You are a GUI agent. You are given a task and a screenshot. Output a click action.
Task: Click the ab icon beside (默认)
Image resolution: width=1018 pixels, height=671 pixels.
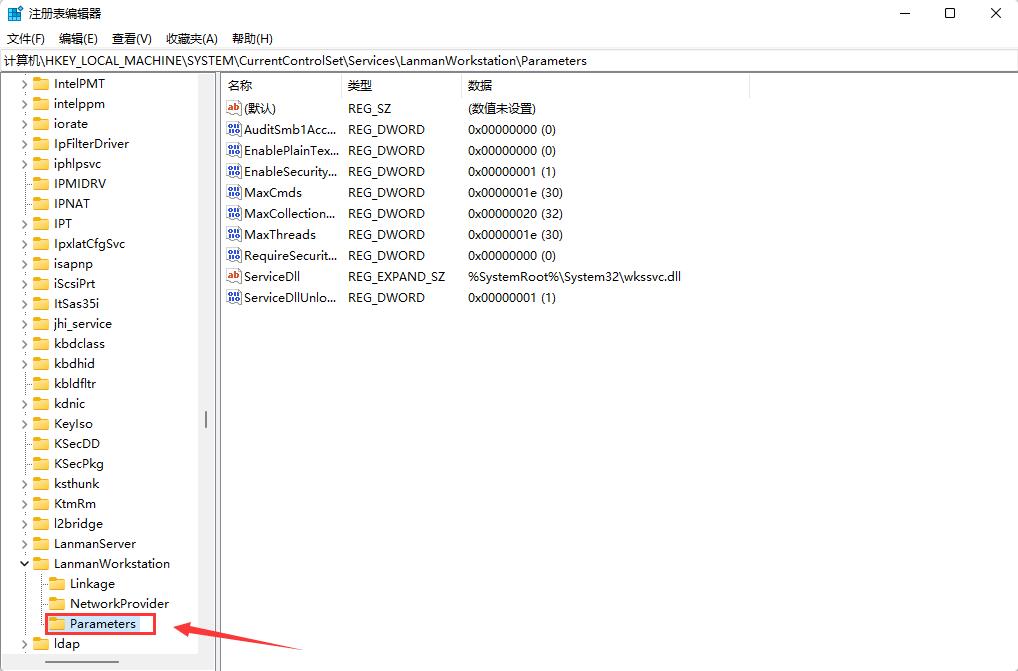click(233, 108)
